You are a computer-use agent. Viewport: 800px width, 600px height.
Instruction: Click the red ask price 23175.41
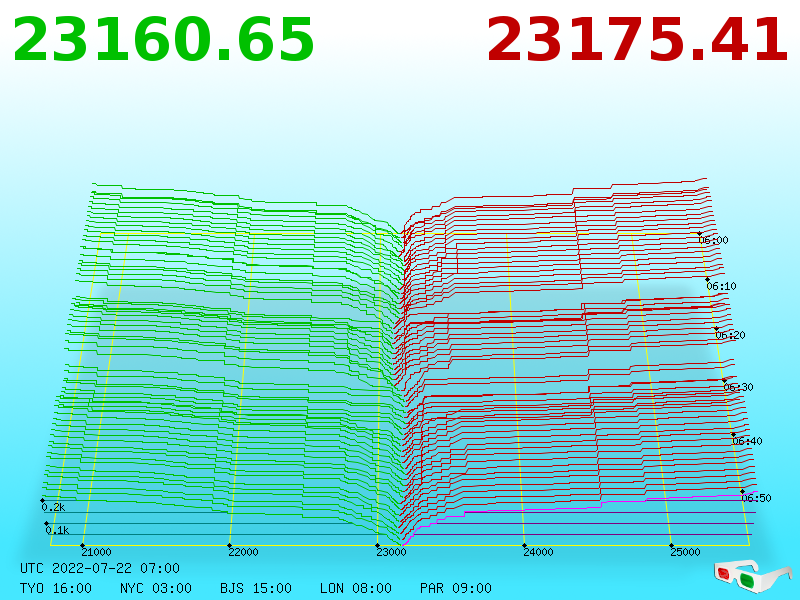[x=637, y=40]
